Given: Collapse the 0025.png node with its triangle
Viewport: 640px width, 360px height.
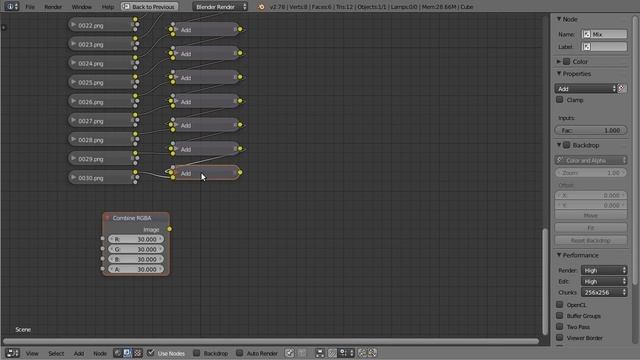Looking at the screenshot, I should tap(73, 82).
